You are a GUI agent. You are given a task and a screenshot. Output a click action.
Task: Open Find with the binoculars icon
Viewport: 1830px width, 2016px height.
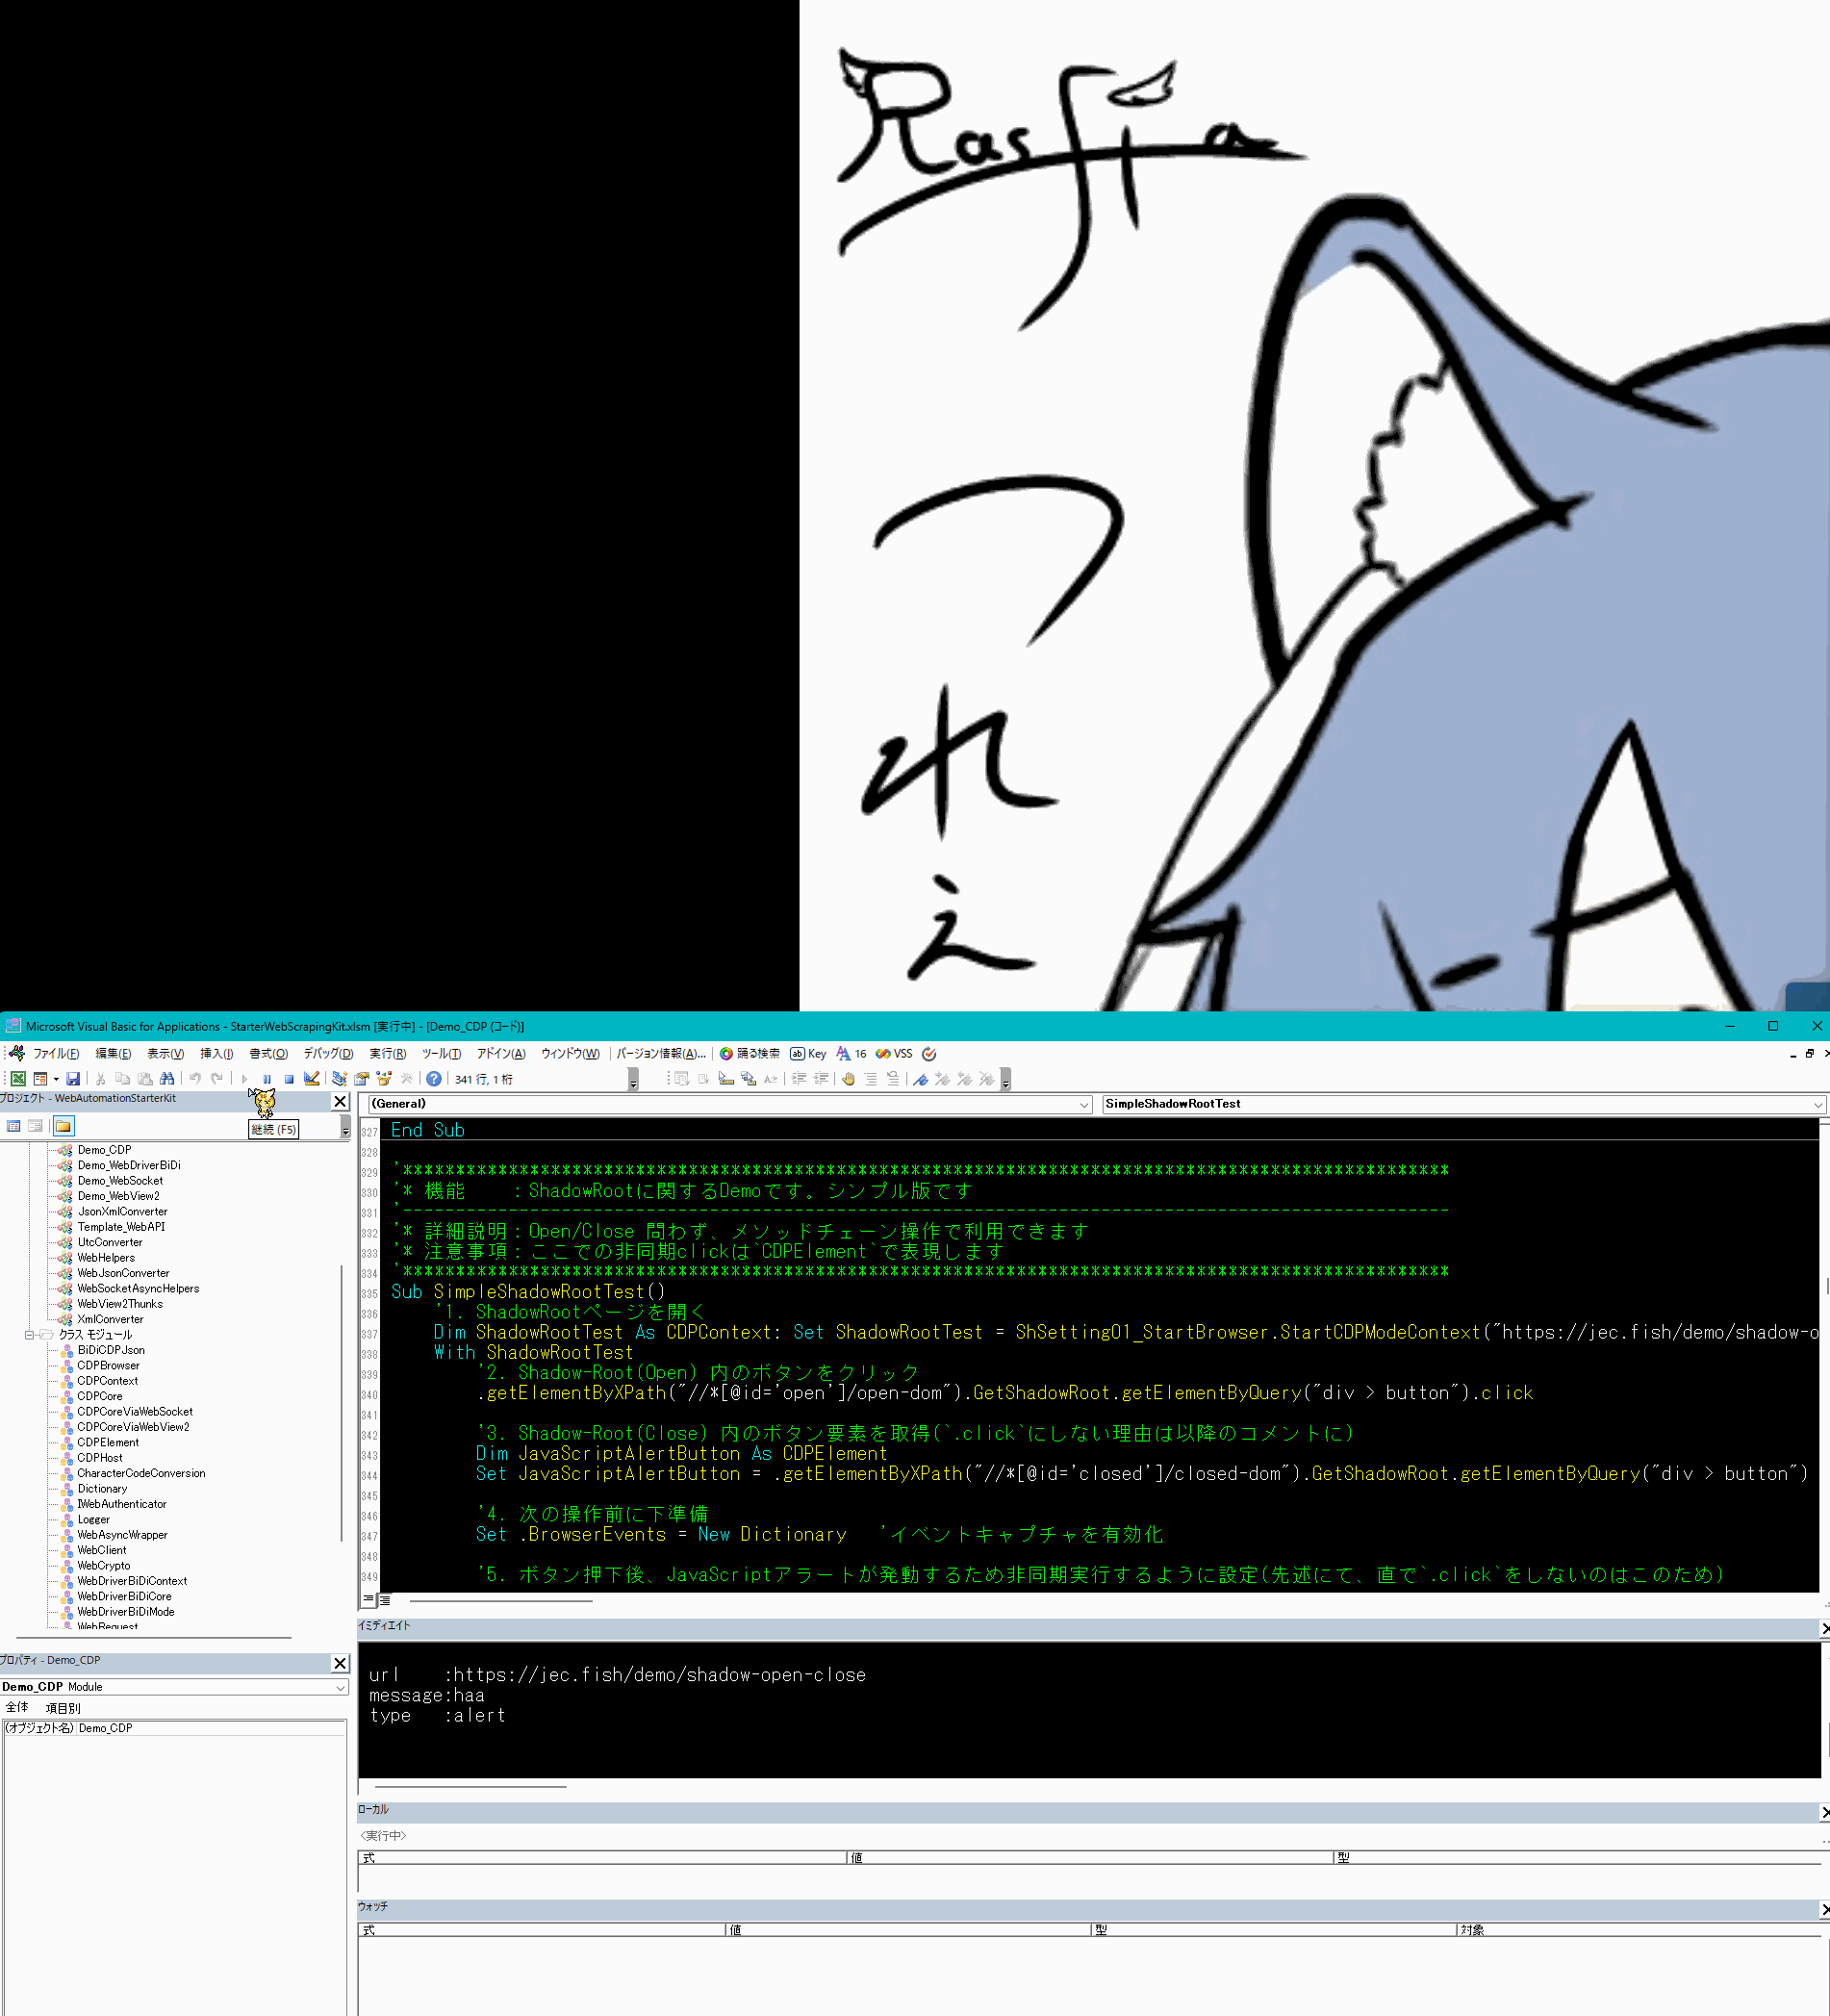click(x=167, y=1079)
